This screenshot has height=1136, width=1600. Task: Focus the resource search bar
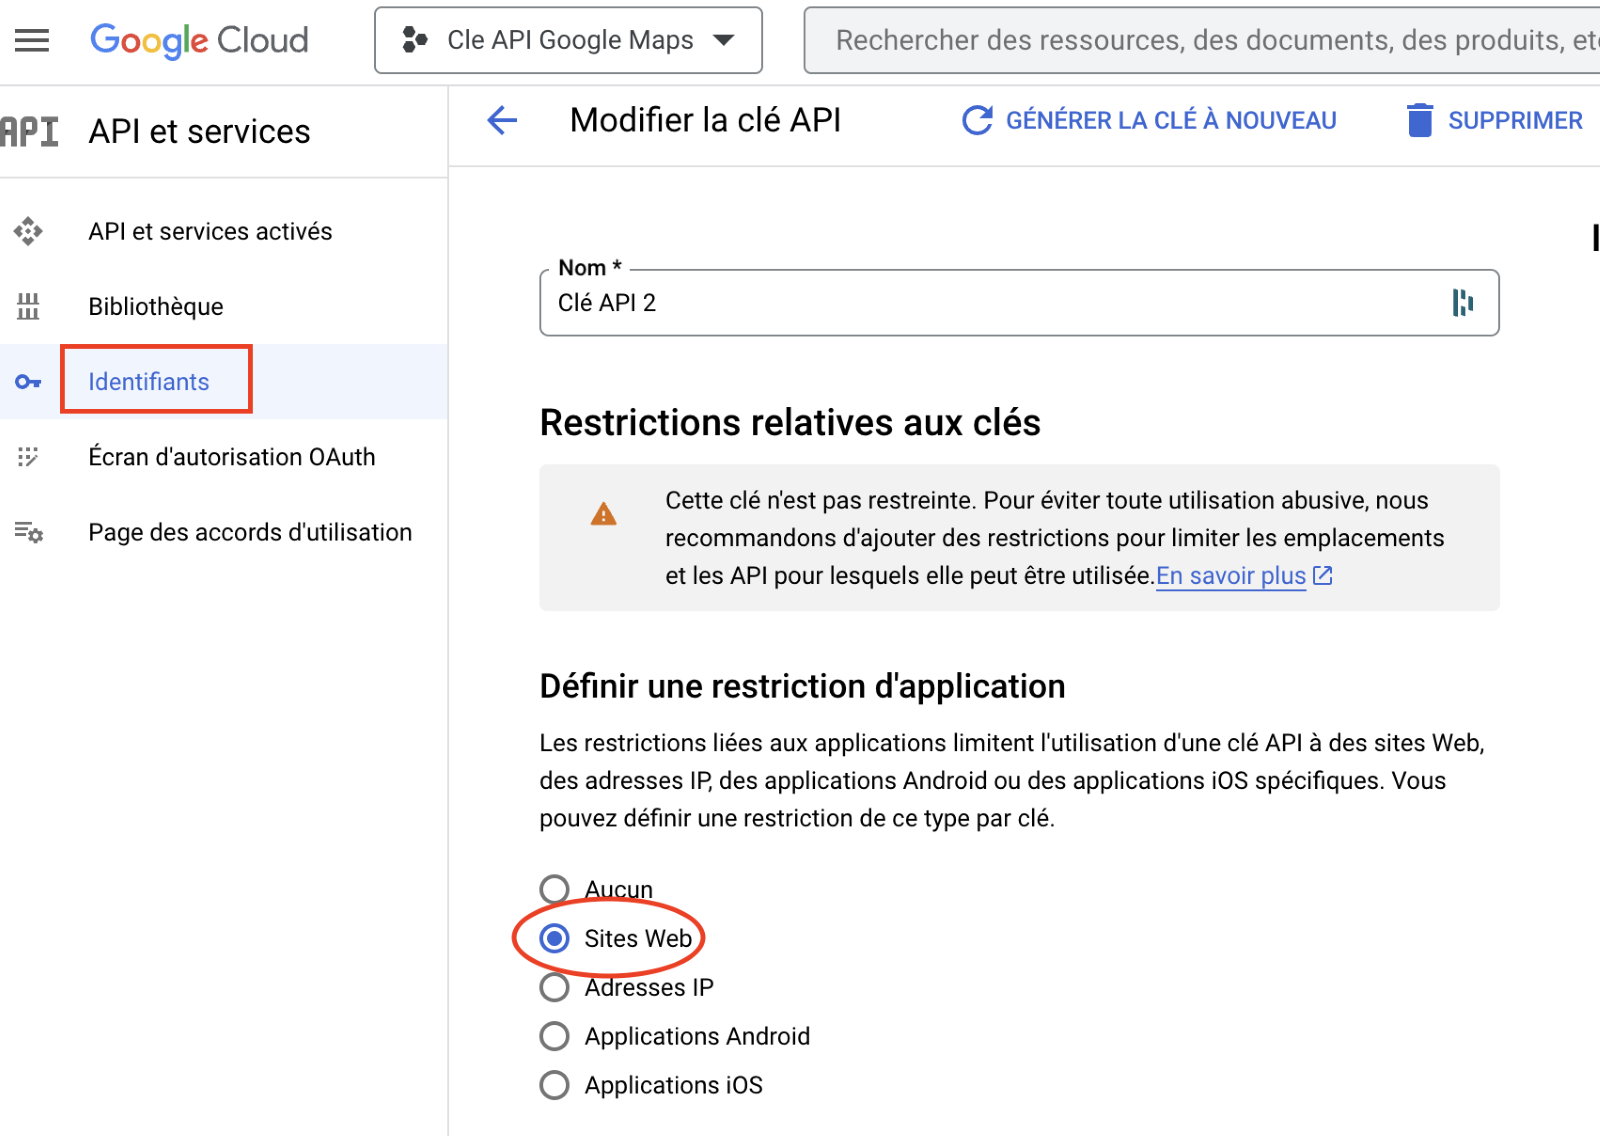coord(1200,40)
